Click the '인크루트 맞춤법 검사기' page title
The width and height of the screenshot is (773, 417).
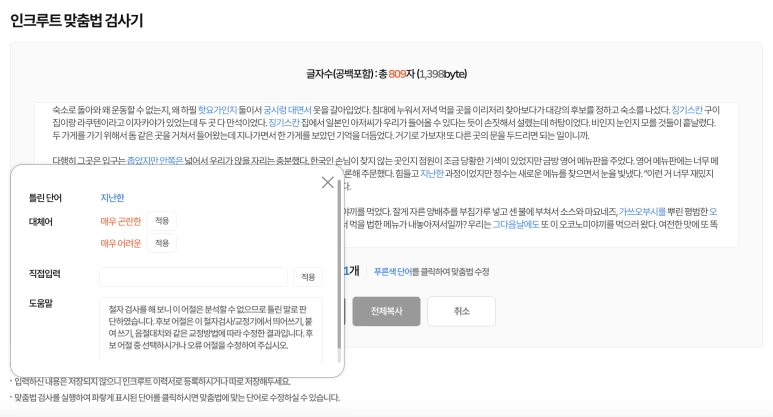77,21
